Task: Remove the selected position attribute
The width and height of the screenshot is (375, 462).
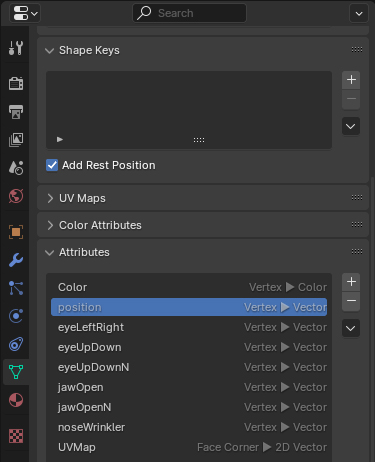Action: point(351,301)
